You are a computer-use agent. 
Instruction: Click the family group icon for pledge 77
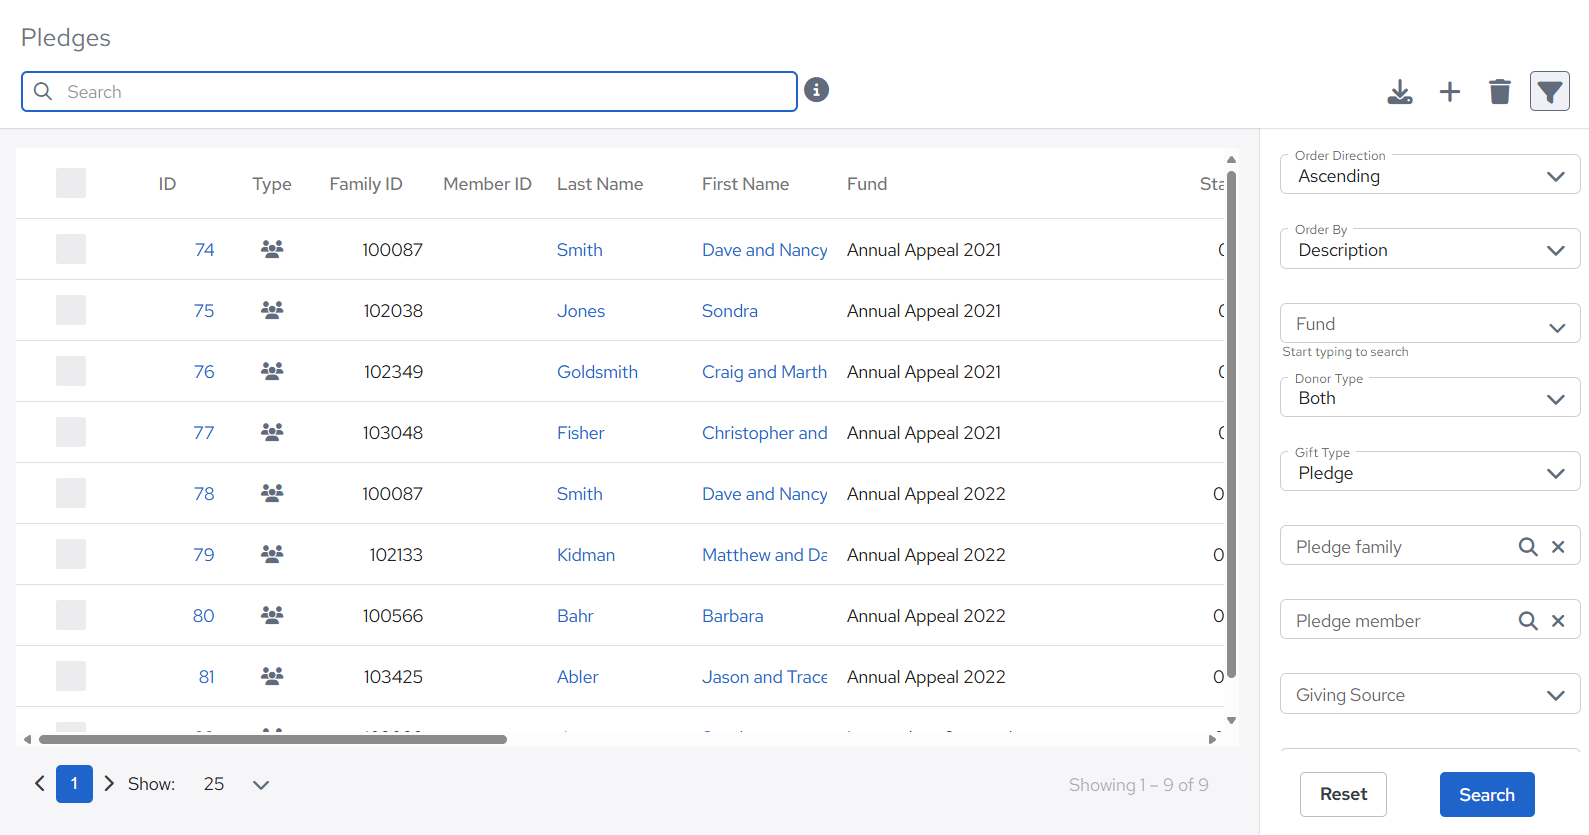(272, 432)
